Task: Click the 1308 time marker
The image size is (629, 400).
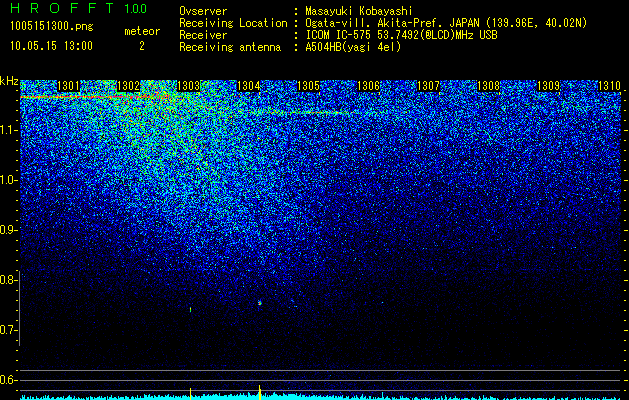Action: pyautogui.click(x=489, y=86)
